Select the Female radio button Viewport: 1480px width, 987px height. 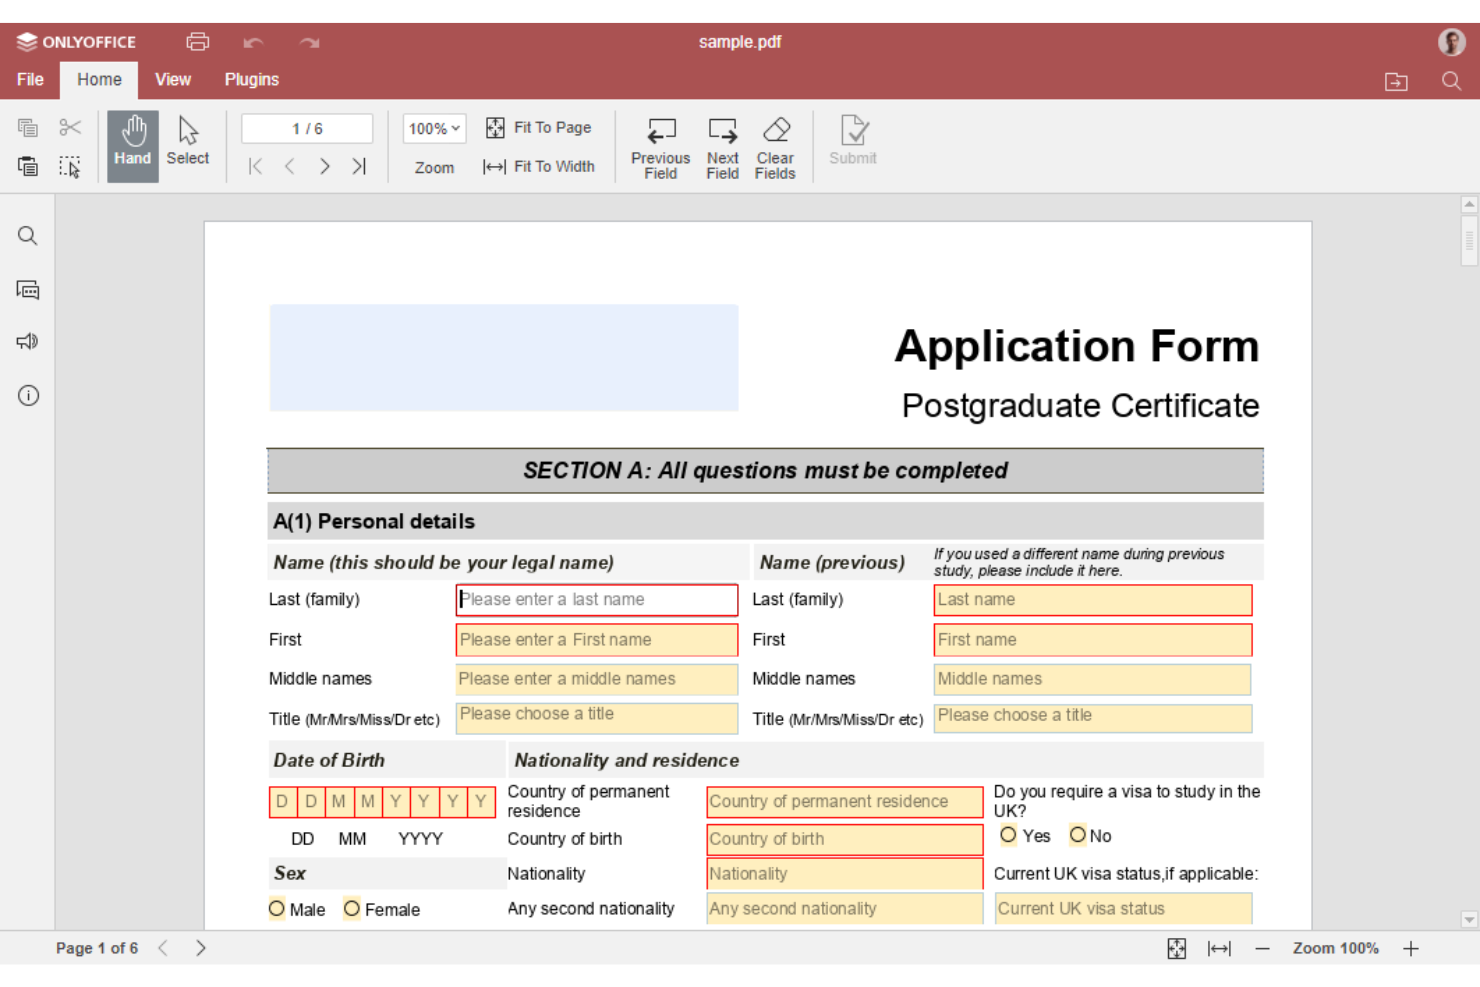[x=352, y=908]
